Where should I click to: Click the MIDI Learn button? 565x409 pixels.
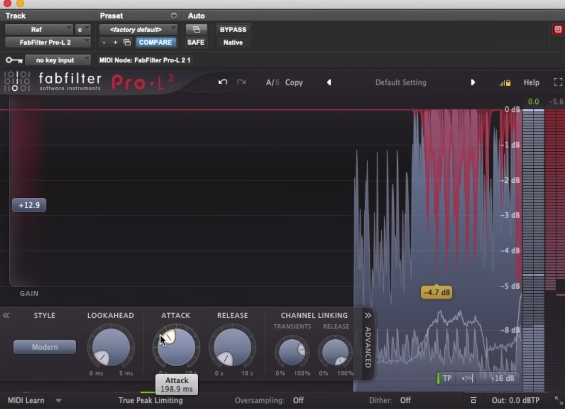click(x=26, y=400)
